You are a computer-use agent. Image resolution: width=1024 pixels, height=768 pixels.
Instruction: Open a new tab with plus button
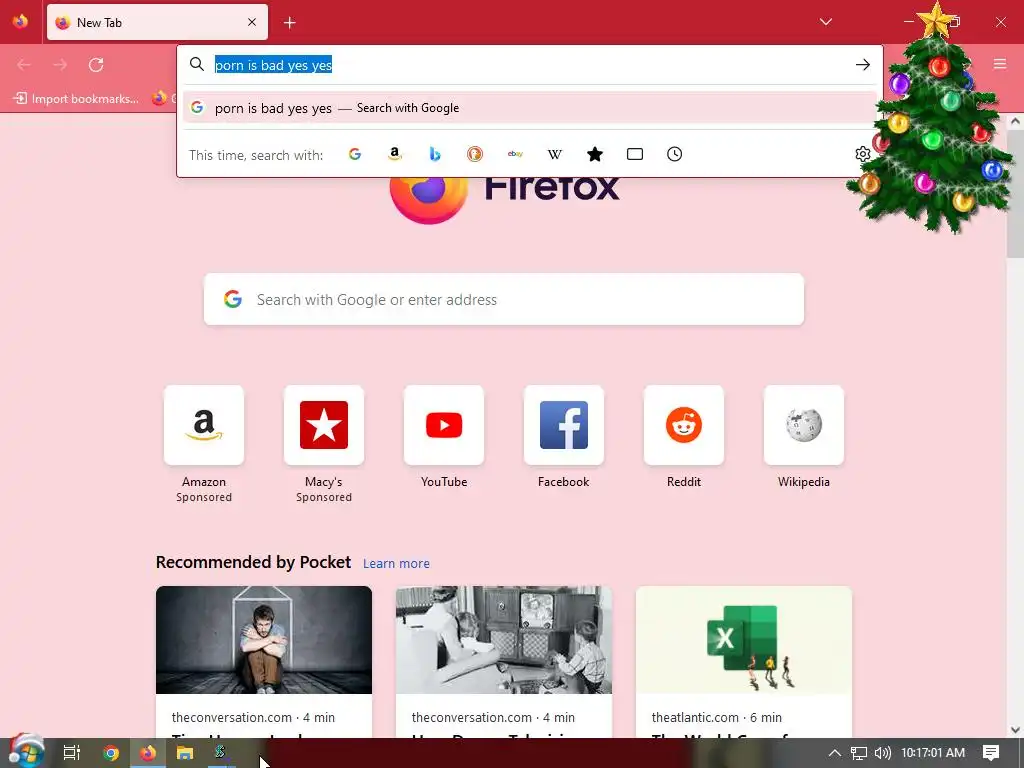(290, 23)
